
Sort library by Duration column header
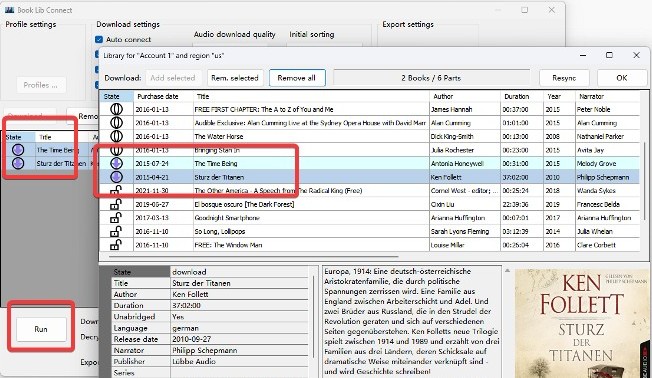[x=521, y=96]
